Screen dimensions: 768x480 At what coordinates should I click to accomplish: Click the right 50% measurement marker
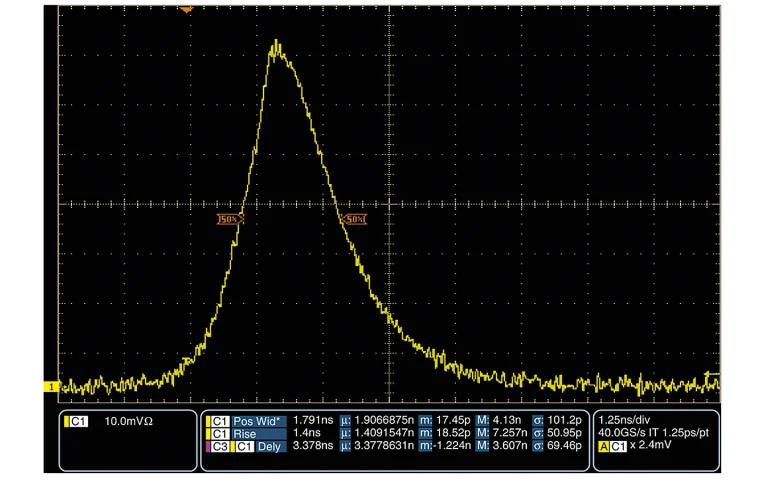354,219
